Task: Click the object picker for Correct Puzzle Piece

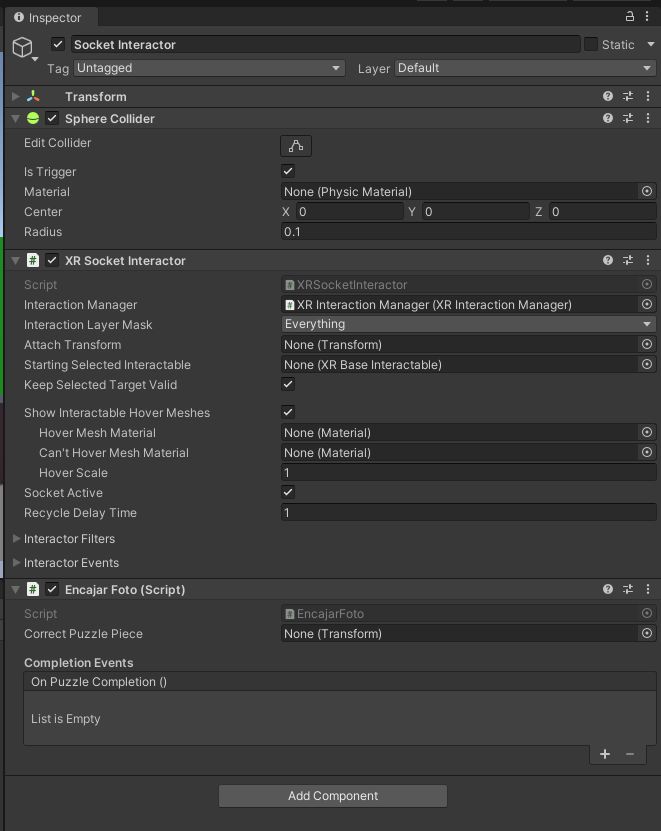Action: 647,633
